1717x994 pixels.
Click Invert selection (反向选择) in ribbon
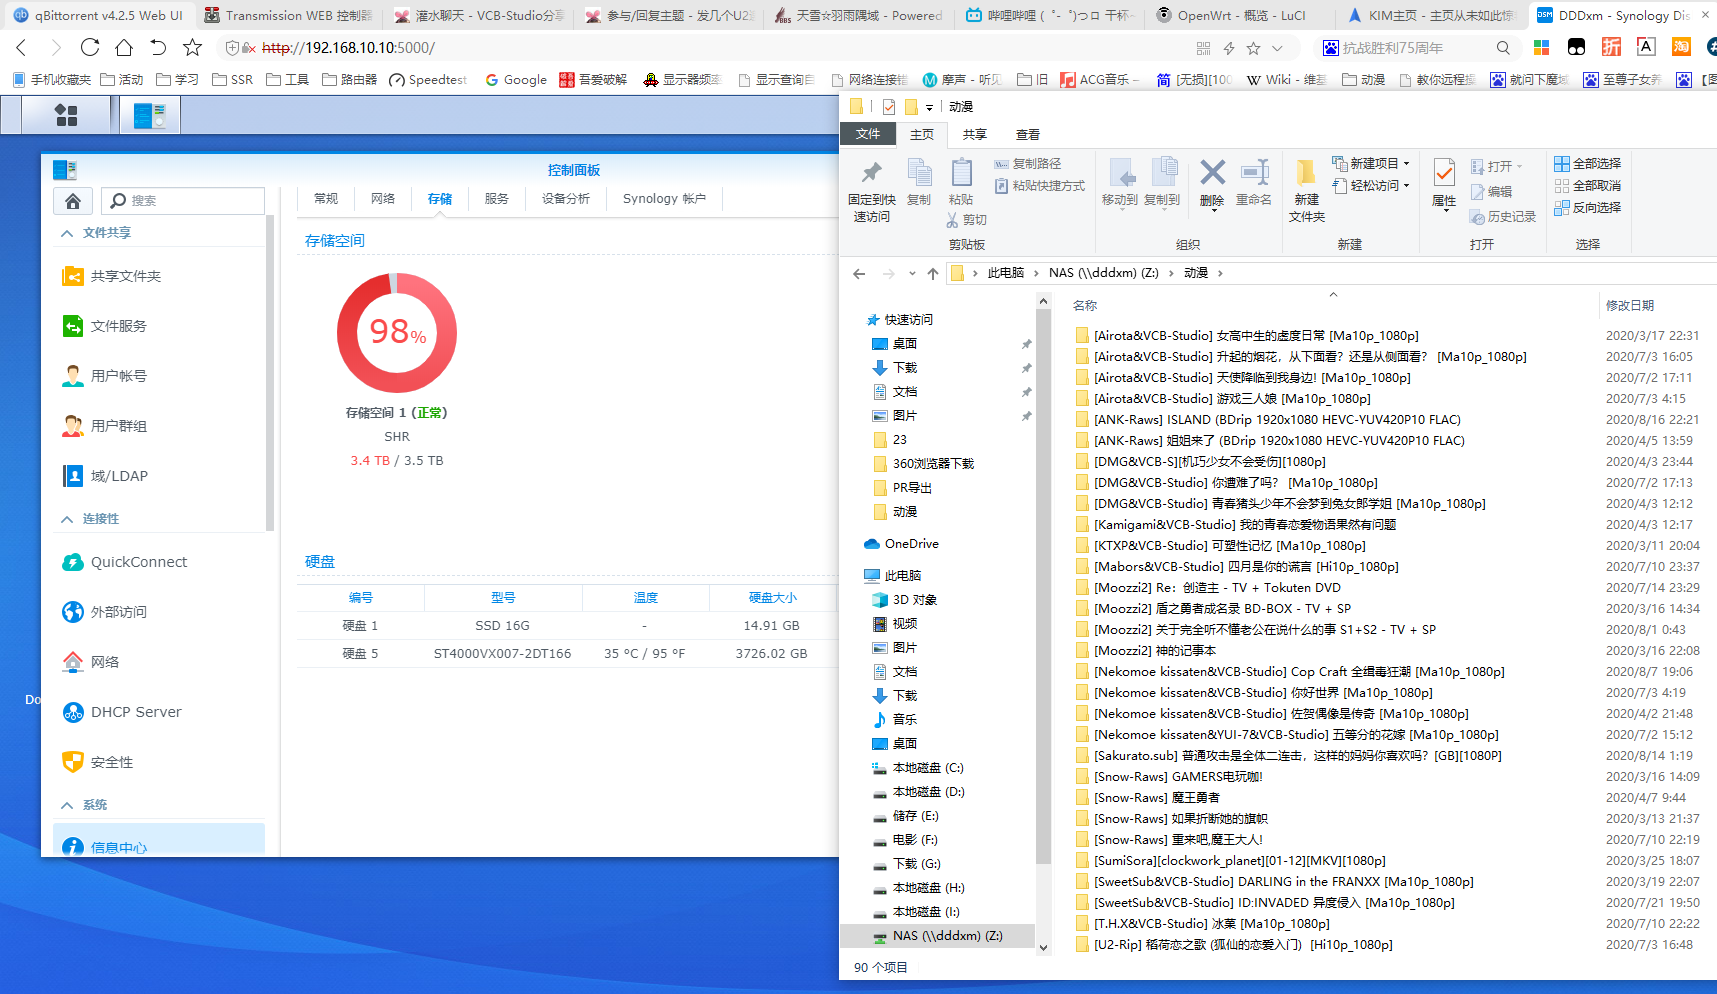1588,208
